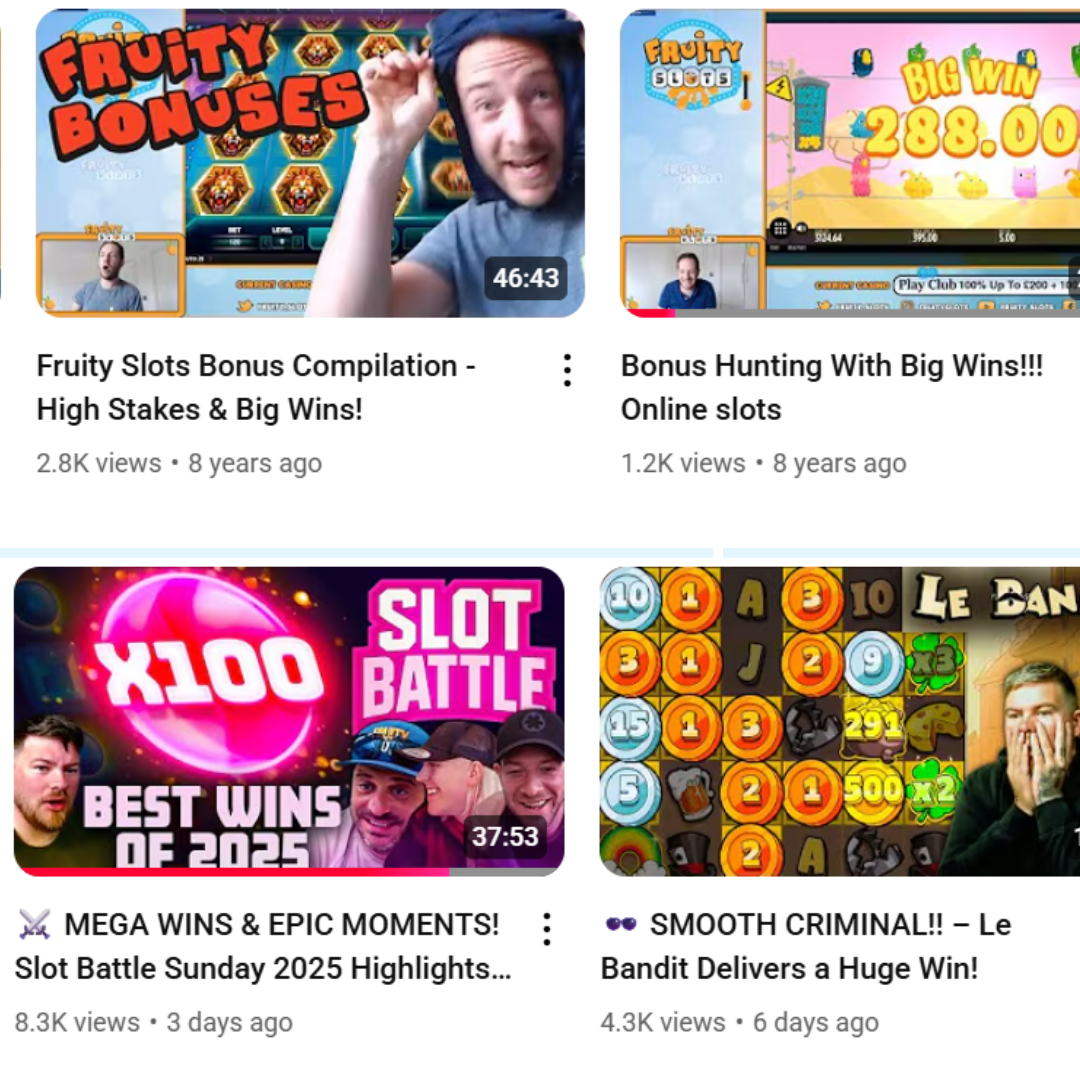
Task: Click the 37:53 duration badge
Action: coord(505,837)
